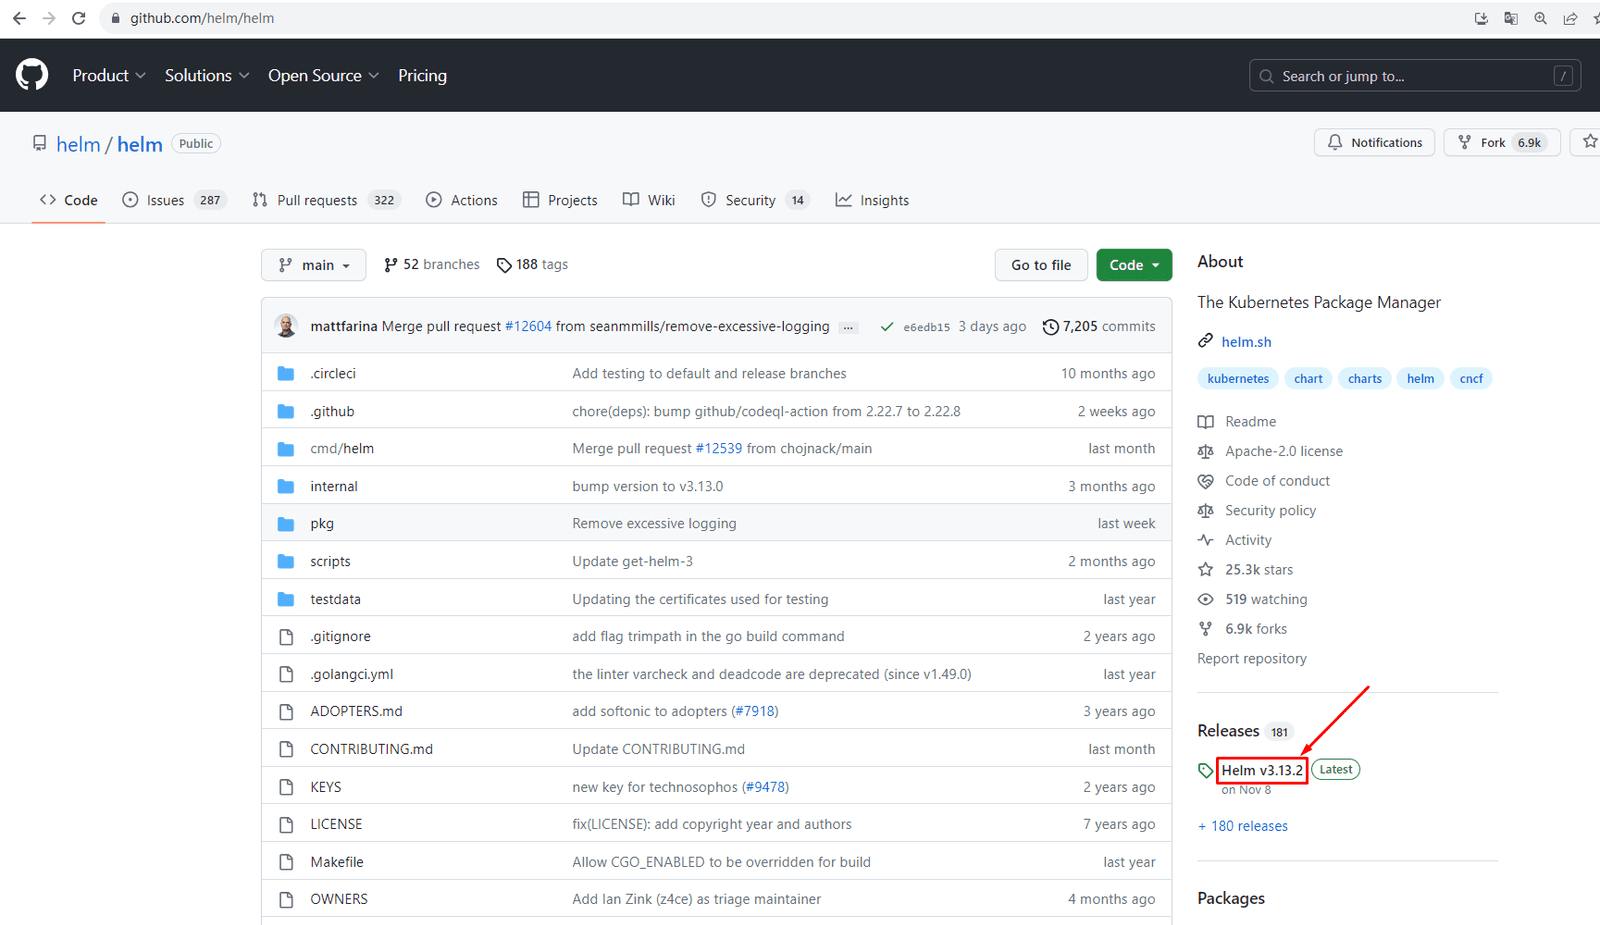Open the green Code dropdown button

pyautogui.click(x=1134, y=265)
